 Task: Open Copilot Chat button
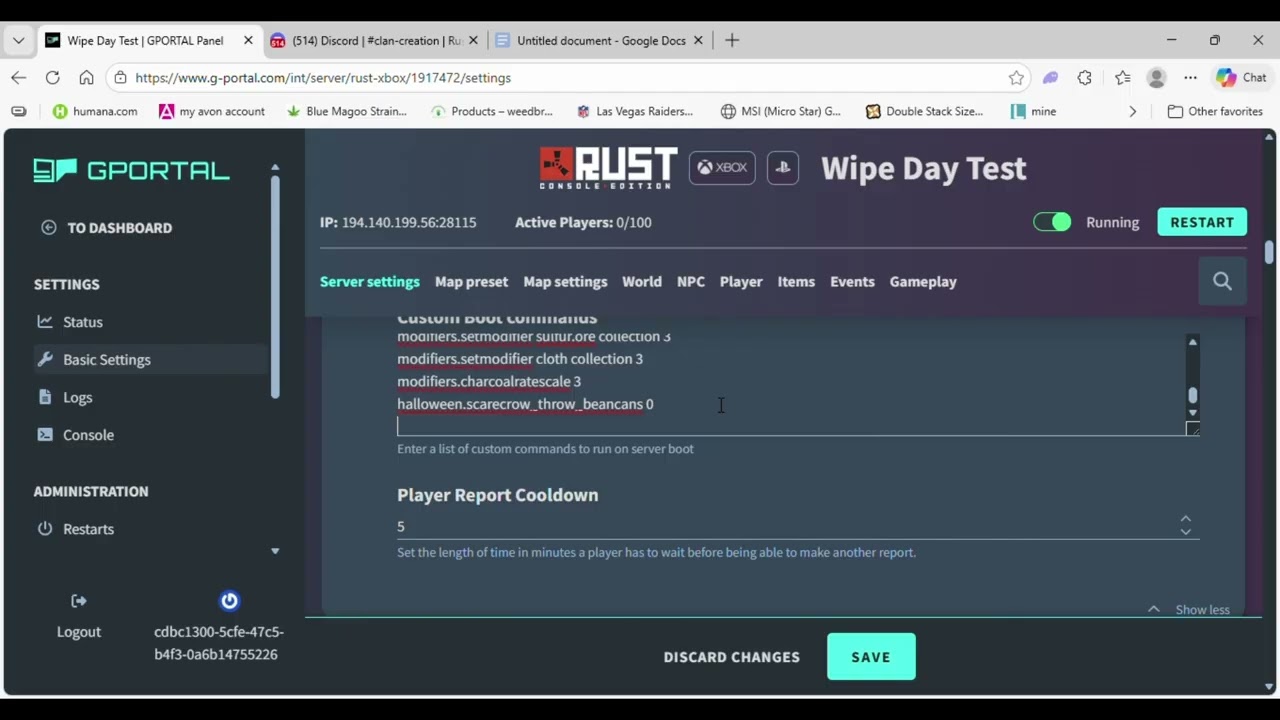point(1241,78)
